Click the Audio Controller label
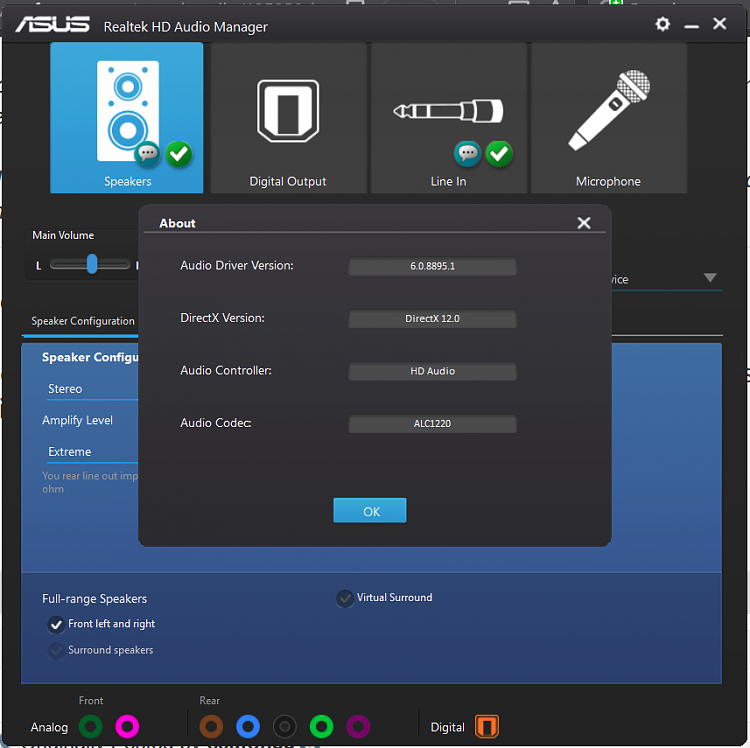 click(x=226, y=371)
